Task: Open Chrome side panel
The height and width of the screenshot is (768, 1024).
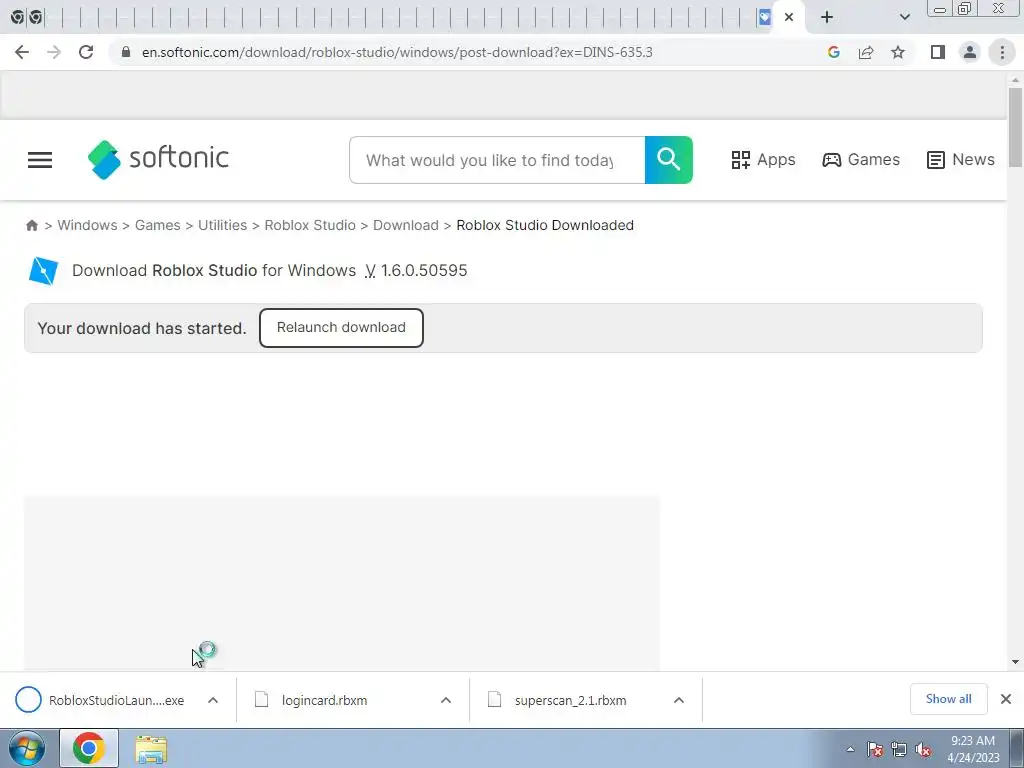Action: (938, 52)
